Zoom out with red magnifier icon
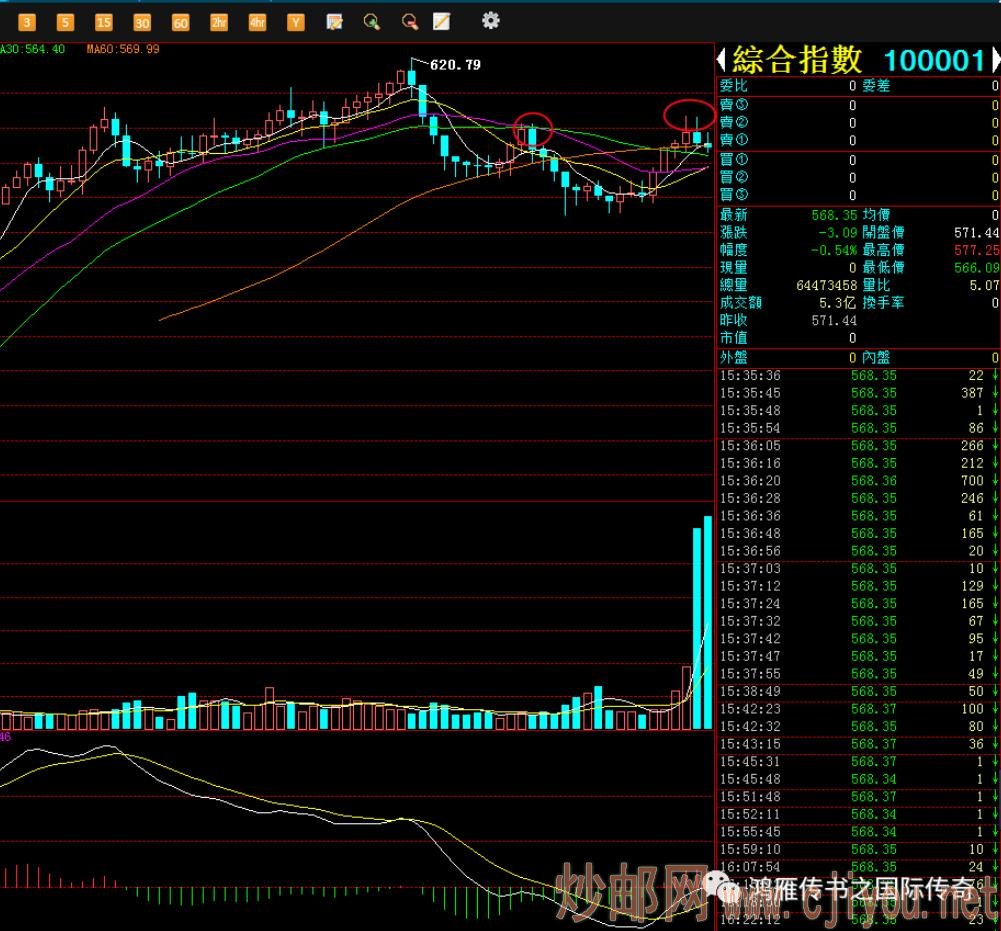The height and width of the screenshot is (931, 1001). click(409, 22)
